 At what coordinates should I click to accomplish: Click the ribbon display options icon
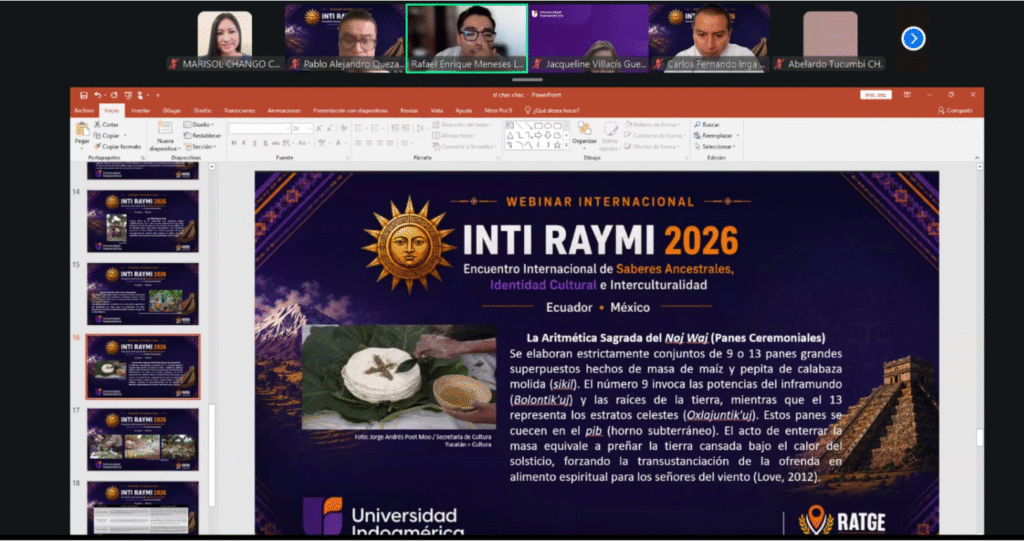pos(907,95)
